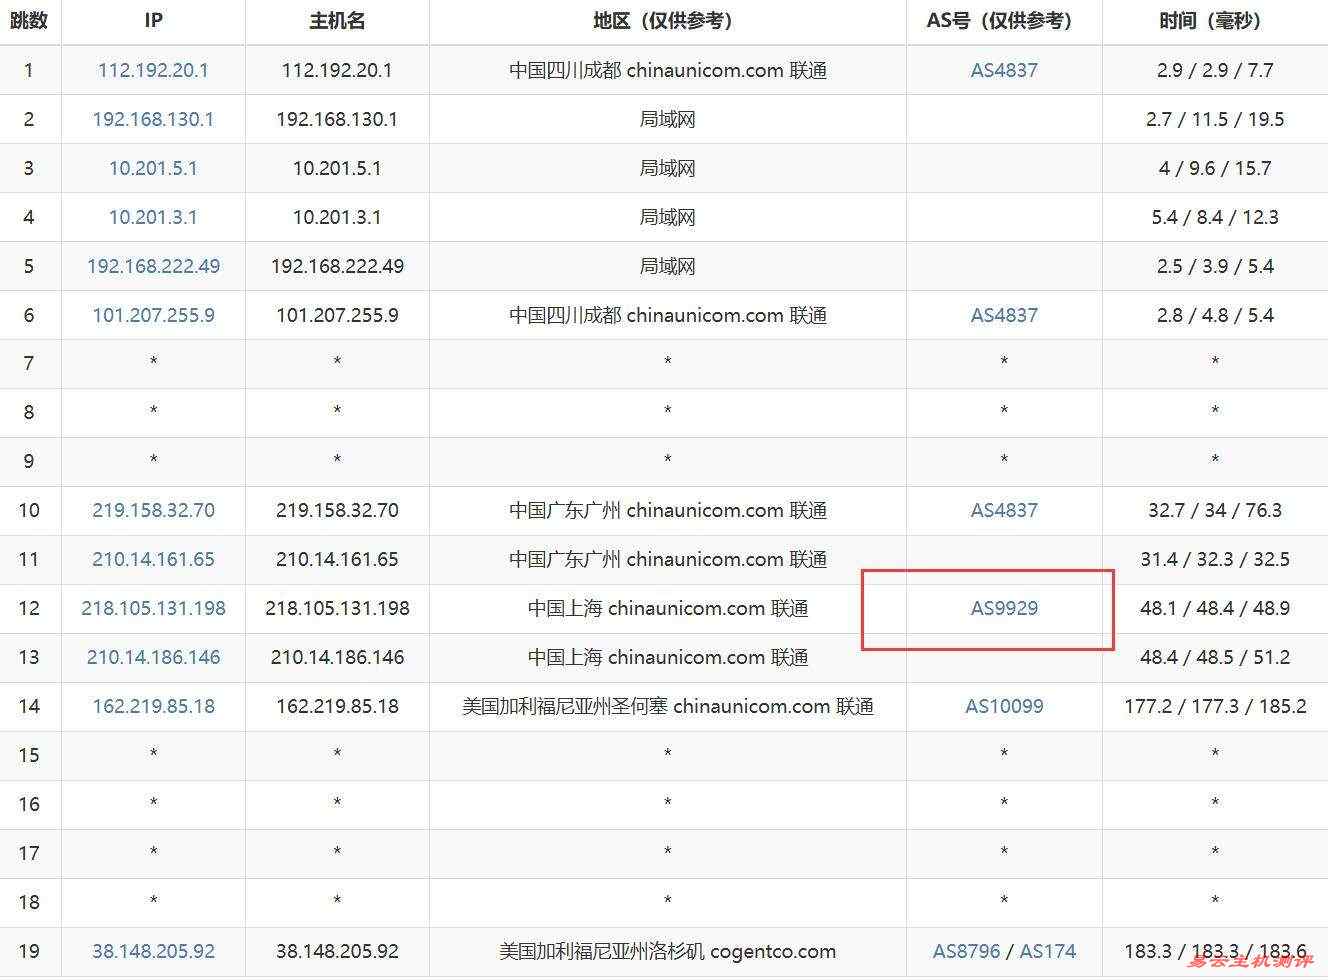
Task: Select the 10.201.5.1 link in hop 3
Action: click(x=153, y=168)
